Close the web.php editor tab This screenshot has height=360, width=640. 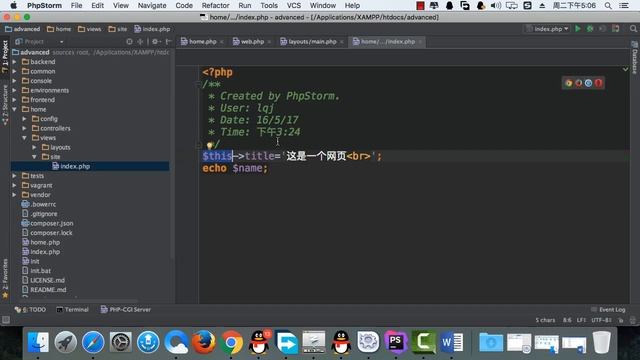tap(269, 42)
